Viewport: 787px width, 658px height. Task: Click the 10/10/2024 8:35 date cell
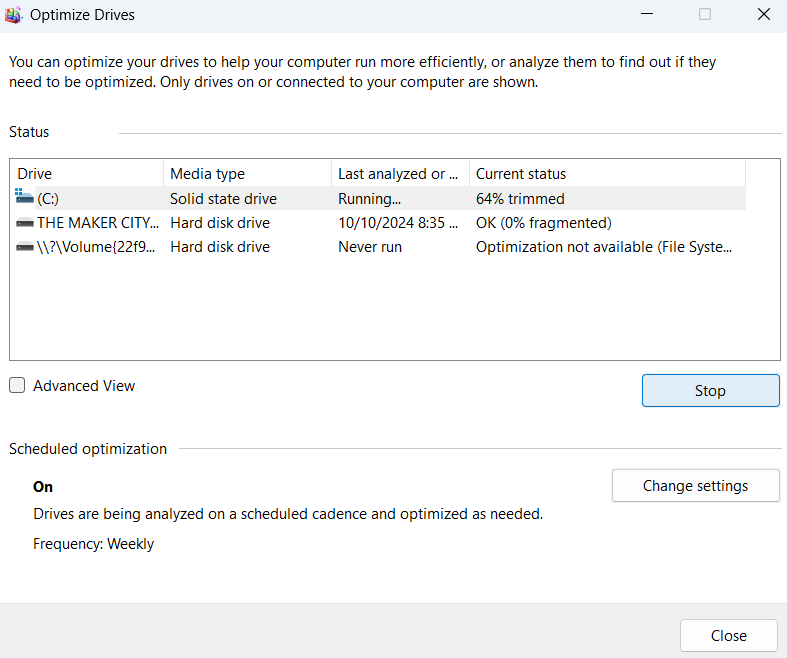[x=398, y=223]
